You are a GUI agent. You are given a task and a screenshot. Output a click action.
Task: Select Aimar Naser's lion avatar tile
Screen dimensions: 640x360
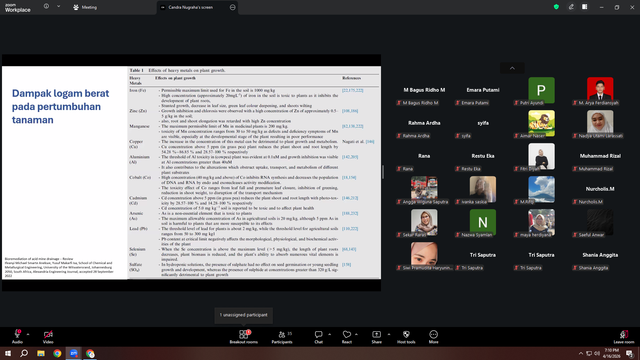[541, 124]
